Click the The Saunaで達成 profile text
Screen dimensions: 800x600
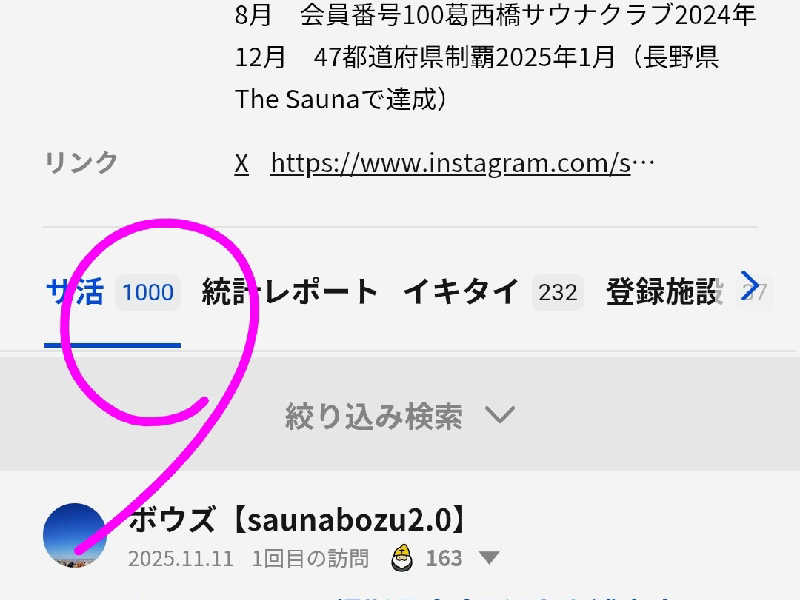(341, 99)
